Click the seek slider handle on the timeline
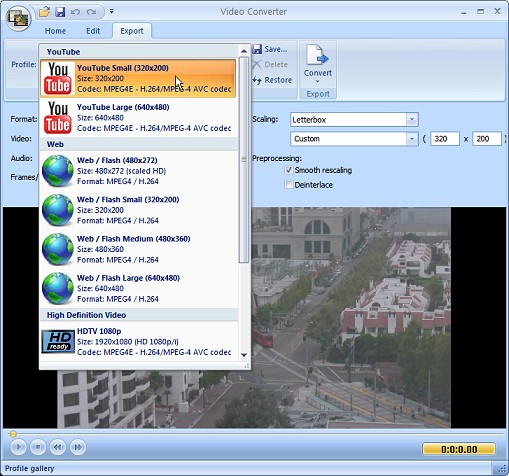Screen dimensions: 509x476 13,434
